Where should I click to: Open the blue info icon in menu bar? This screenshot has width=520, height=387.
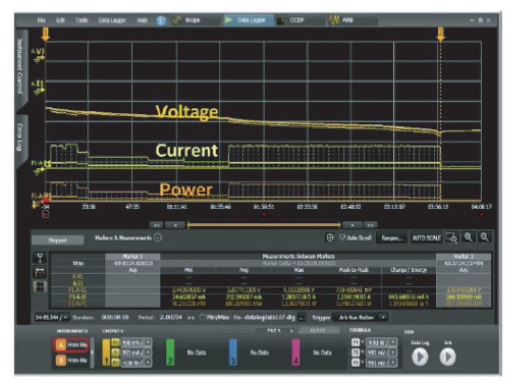[161, 21]
